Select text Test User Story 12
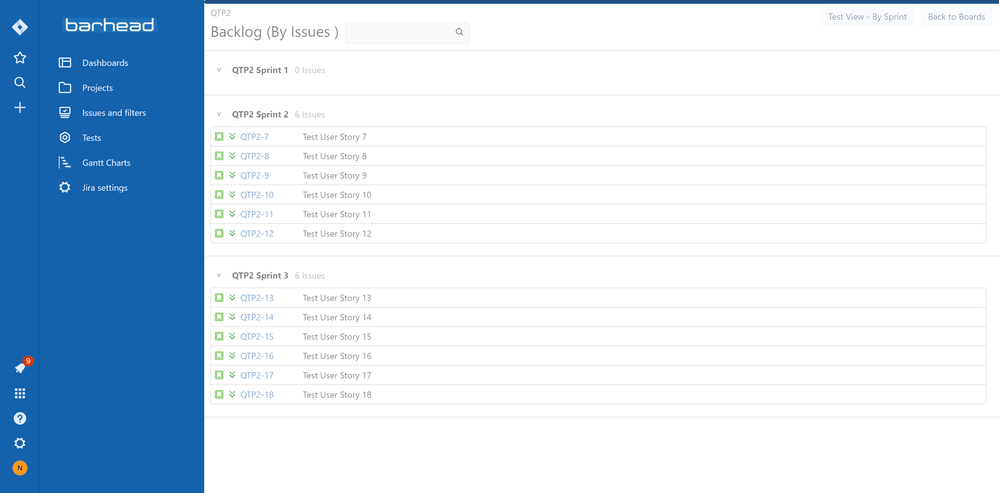This screenshot has width=999, height=493. point(337,234)
